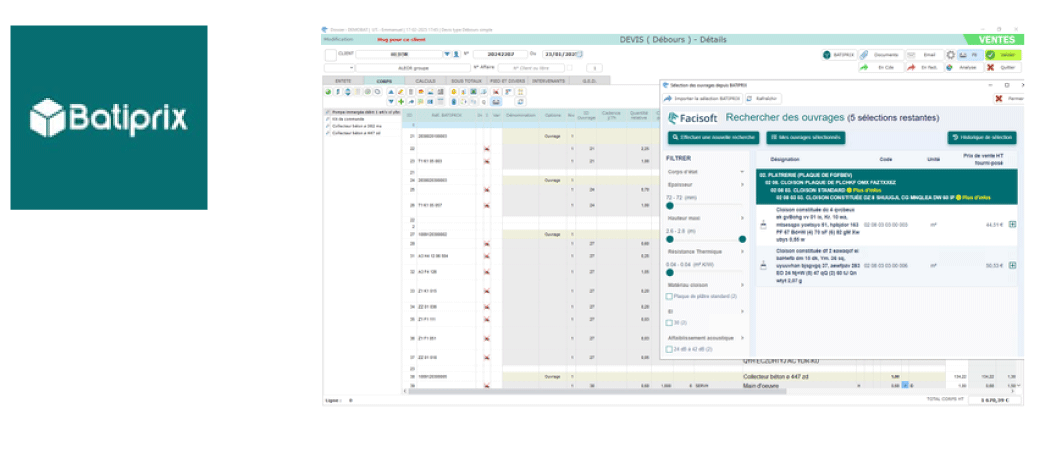Open the small combo box left of ALEOR groupe
Viewport: 1056px width, 449px height.
click(x=339, y=68)
